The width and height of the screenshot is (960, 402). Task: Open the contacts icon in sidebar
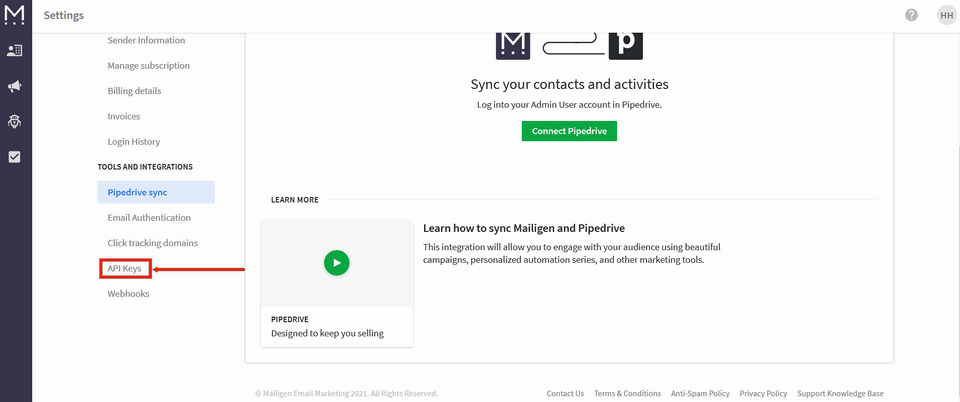[x=15, y=50]
